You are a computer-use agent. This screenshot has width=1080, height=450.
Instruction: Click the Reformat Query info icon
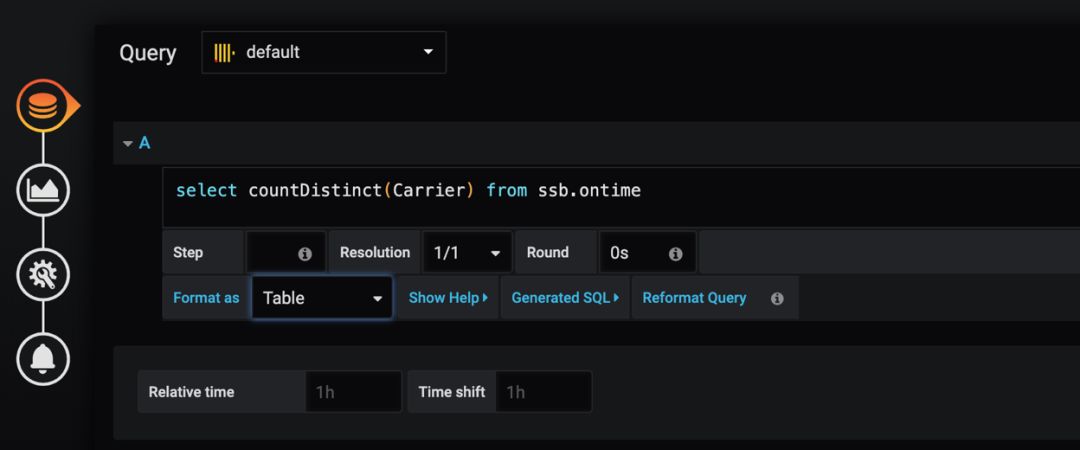tap(777, 298)
